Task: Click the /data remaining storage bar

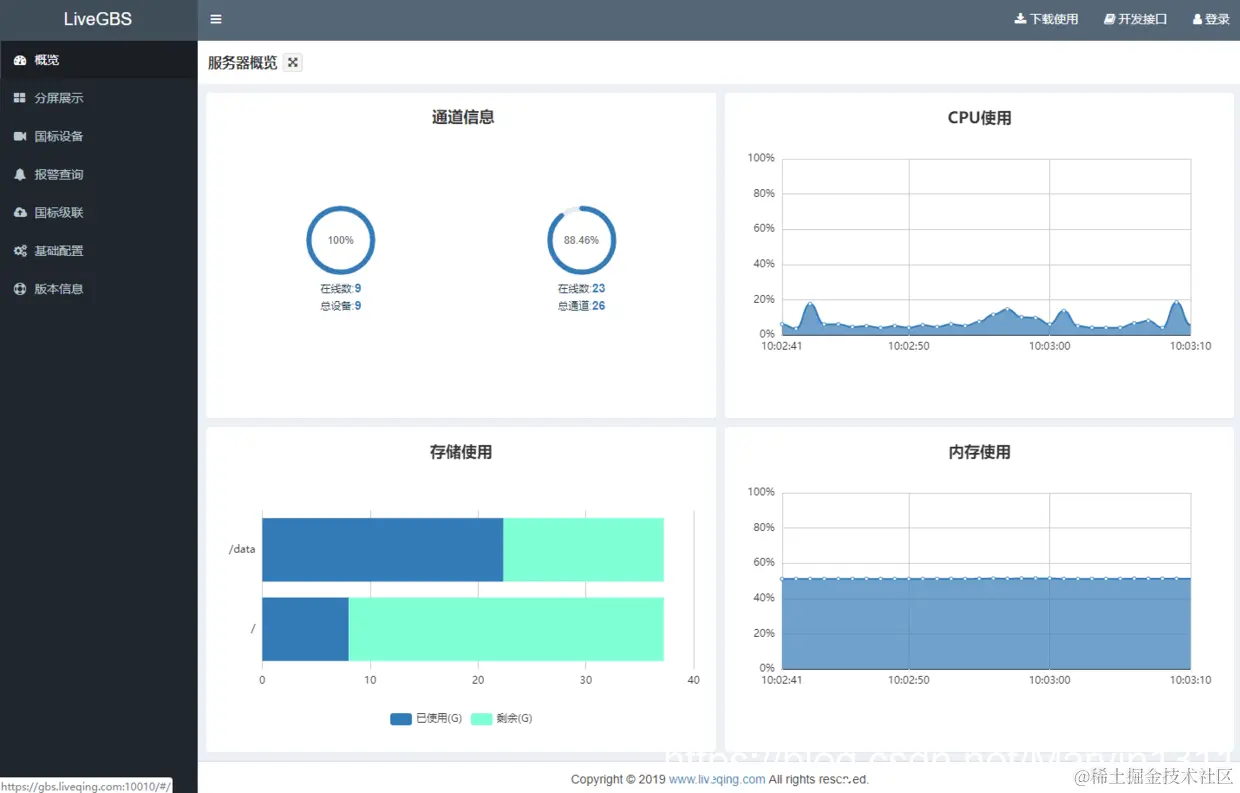Action: click(583, 549)
